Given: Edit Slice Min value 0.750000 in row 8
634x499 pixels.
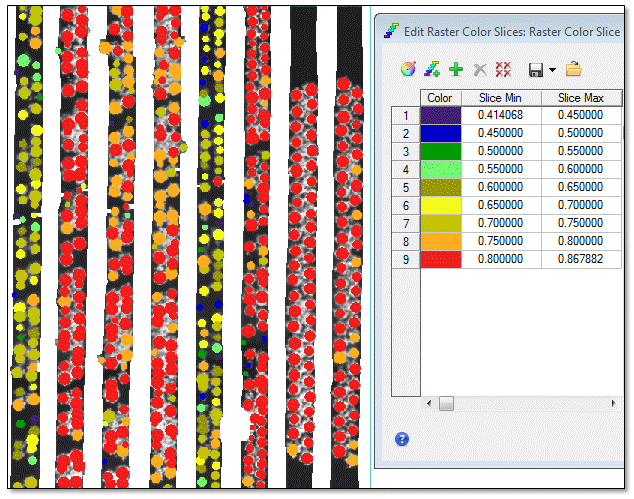Looking at the screenshot, I should tap(501, 241).
